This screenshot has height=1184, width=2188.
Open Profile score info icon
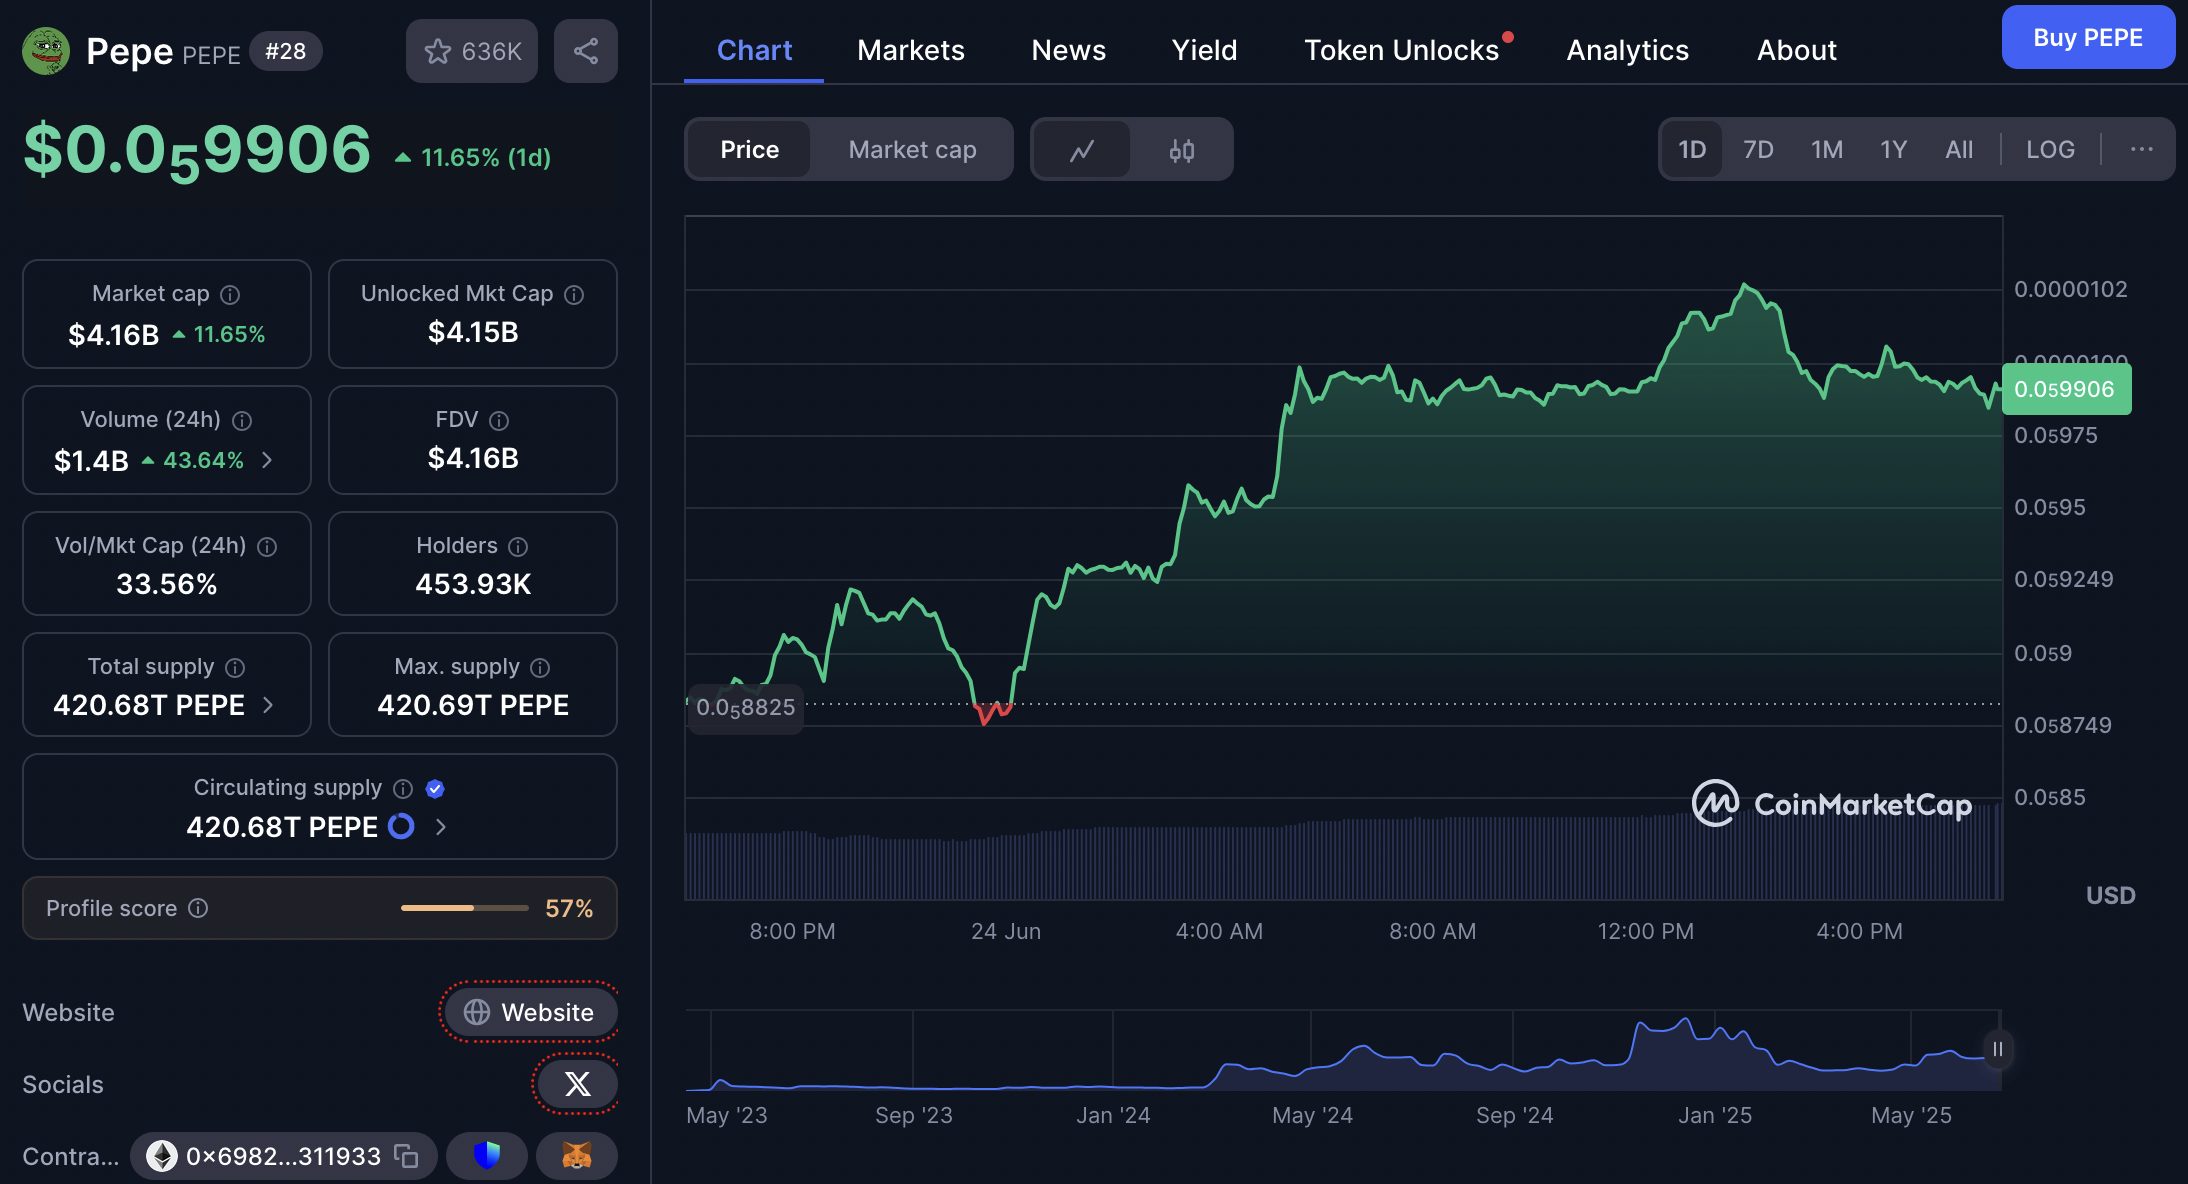198,907
